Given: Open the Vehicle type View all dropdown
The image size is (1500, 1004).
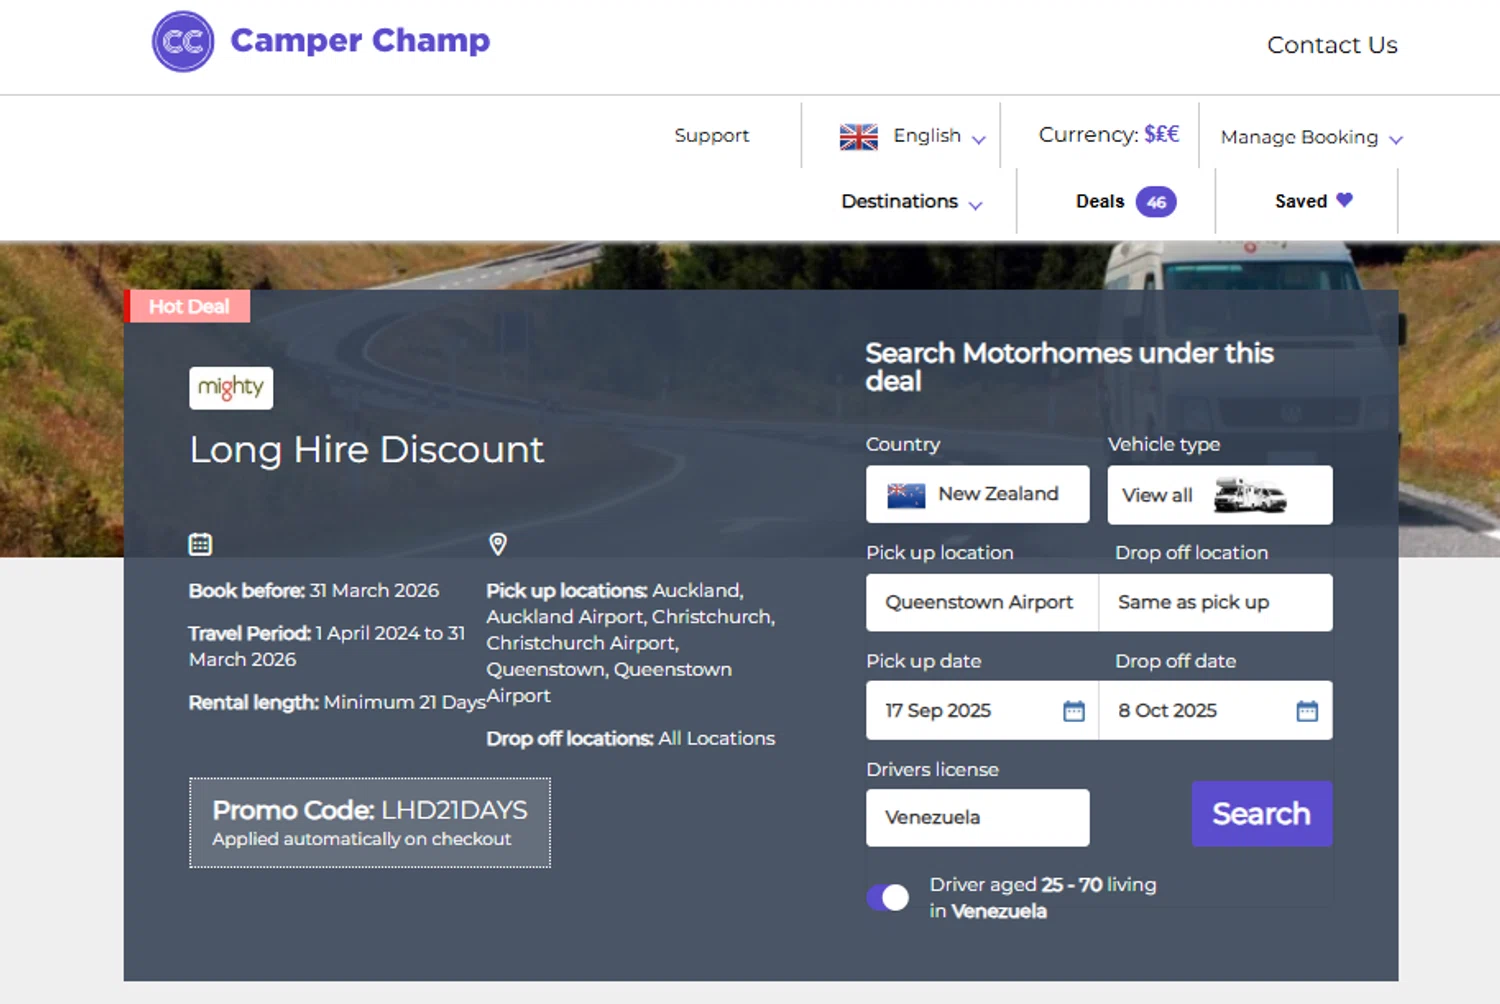Looking at the screenshot, I should 1220,495.
